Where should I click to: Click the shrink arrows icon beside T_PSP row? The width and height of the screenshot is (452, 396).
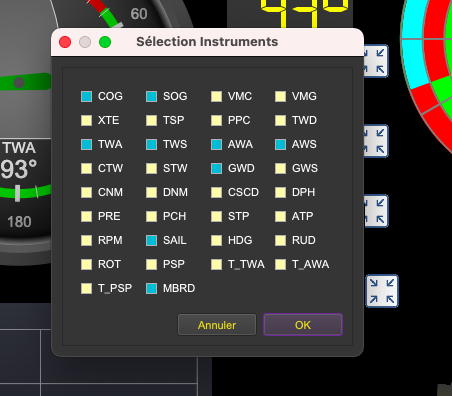382,291
